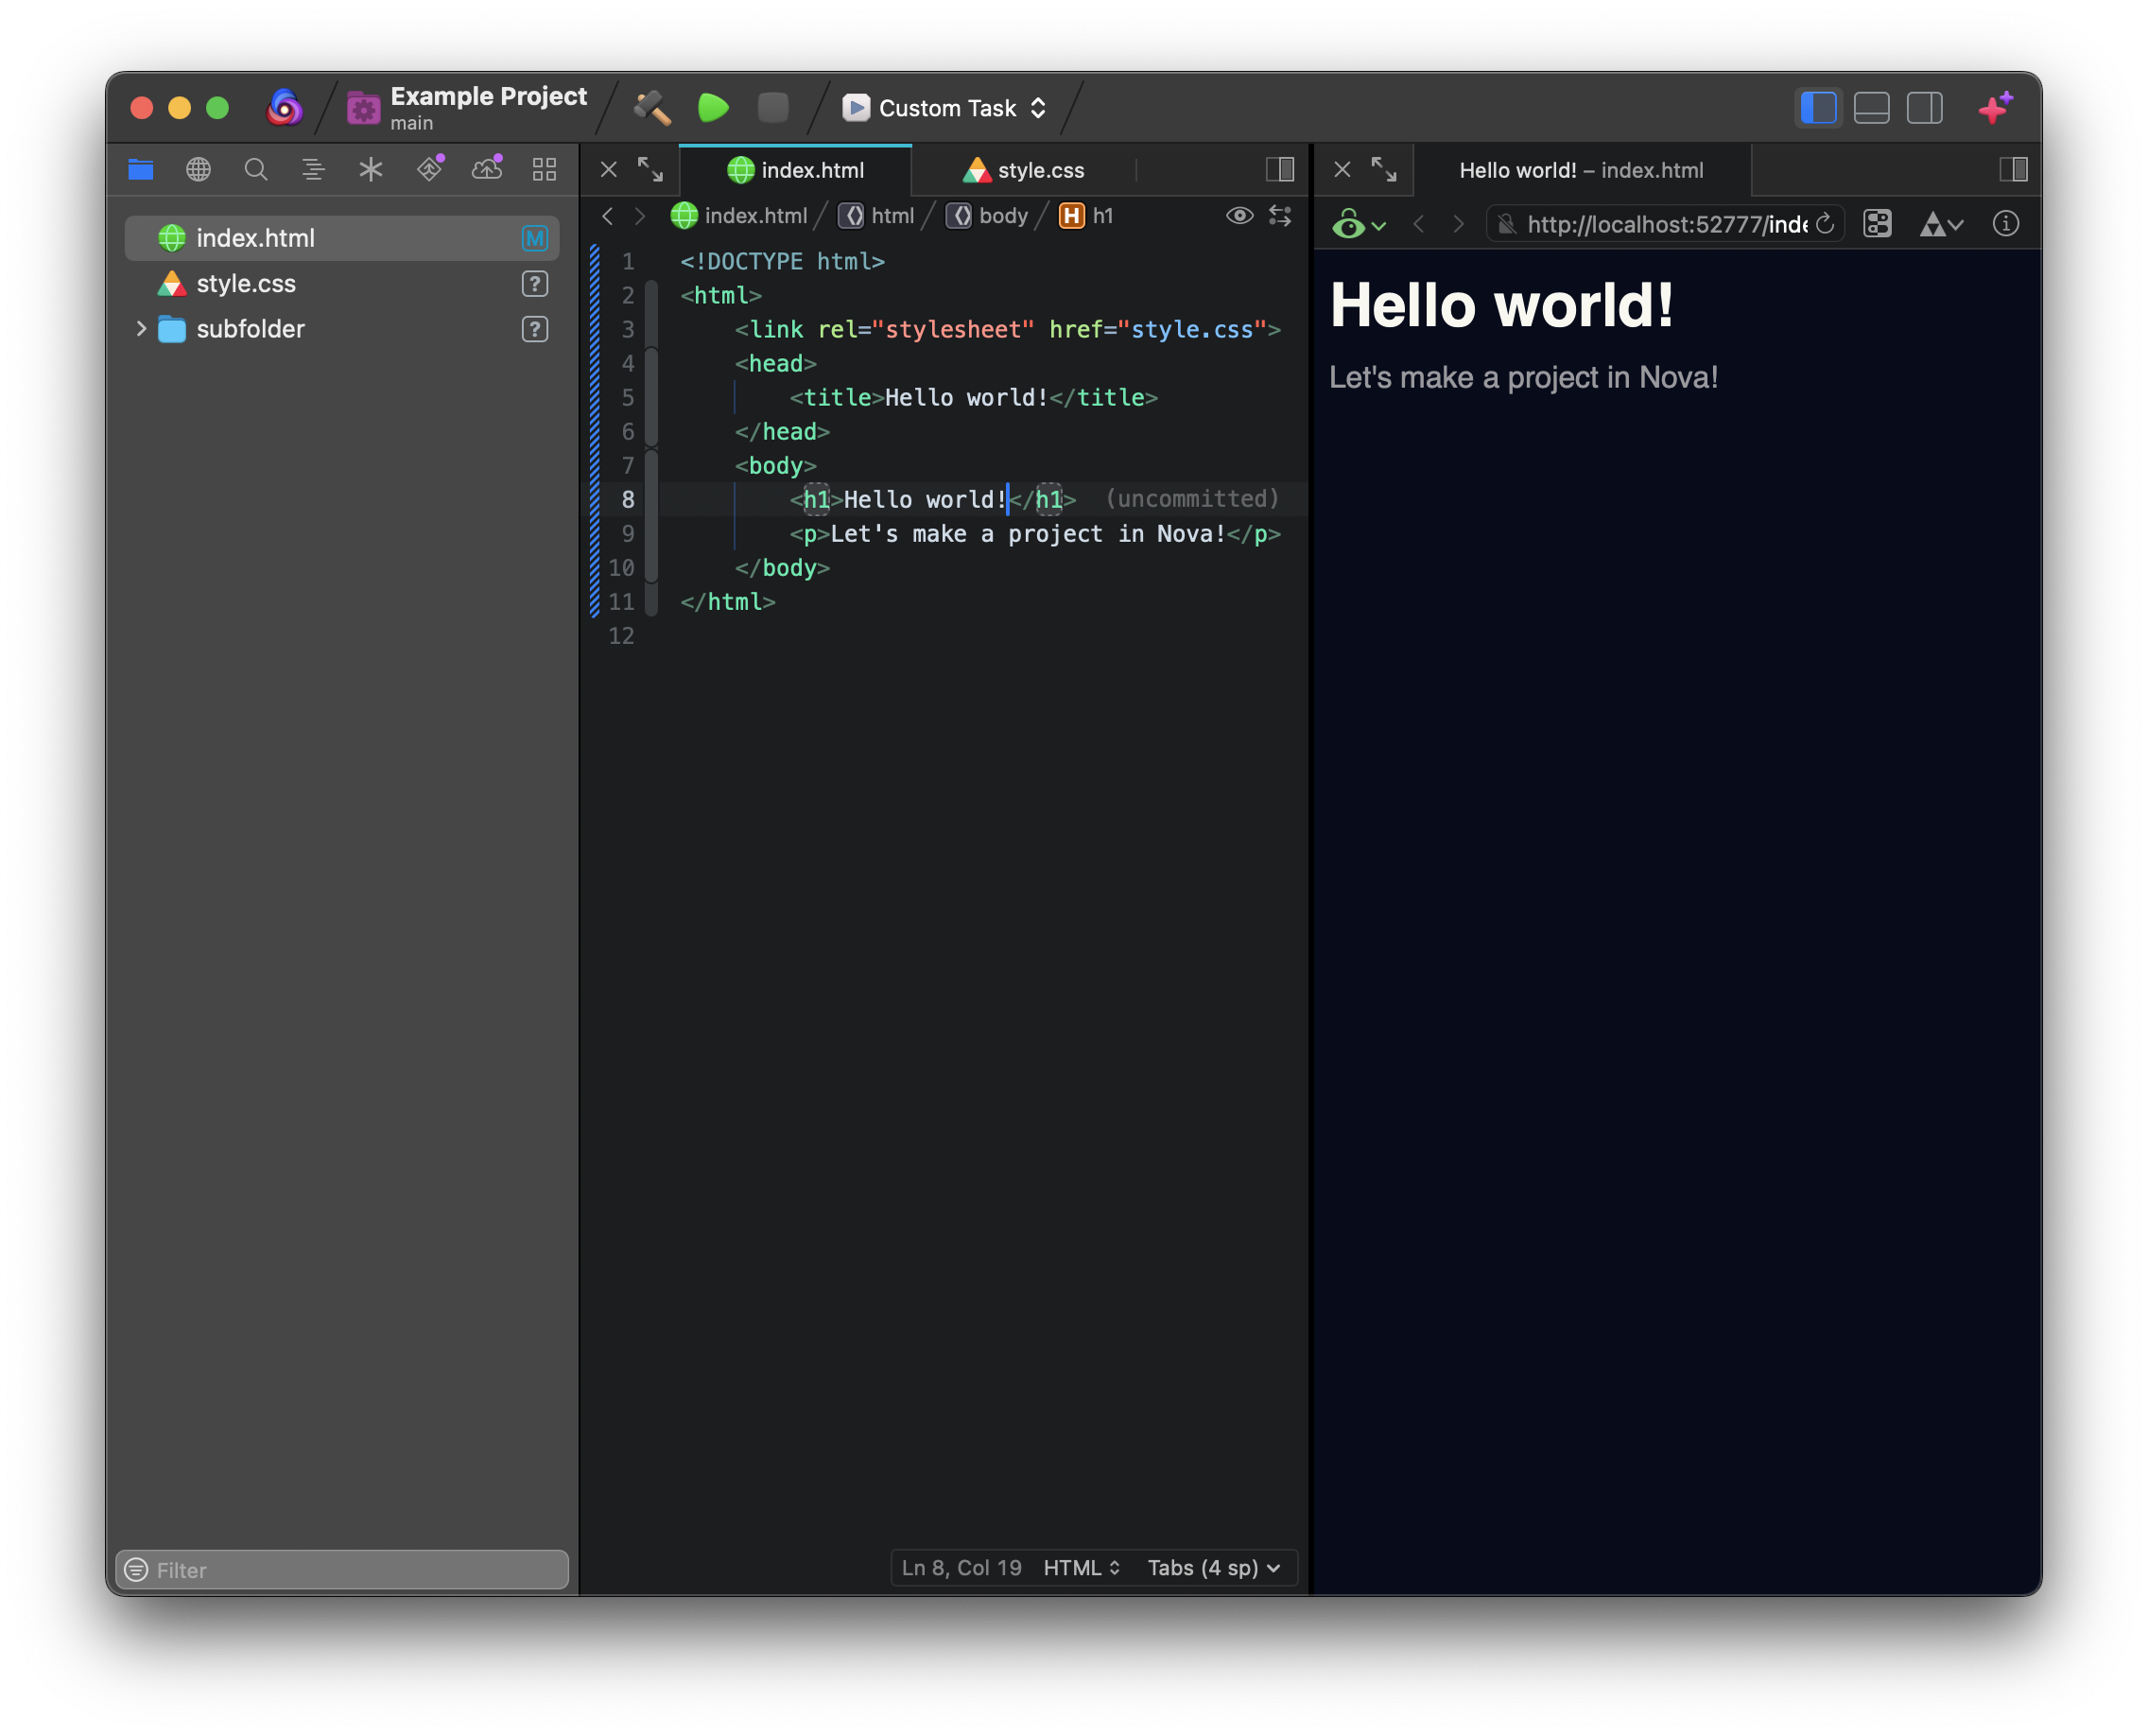Click the Stop task button

[773, 107]
